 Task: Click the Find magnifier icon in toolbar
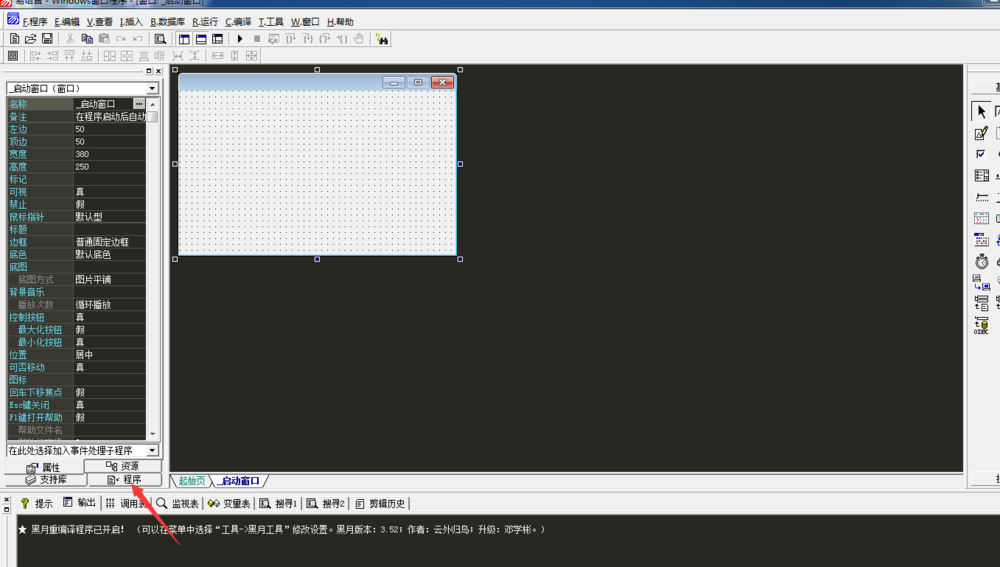click(x=160, y=39)
